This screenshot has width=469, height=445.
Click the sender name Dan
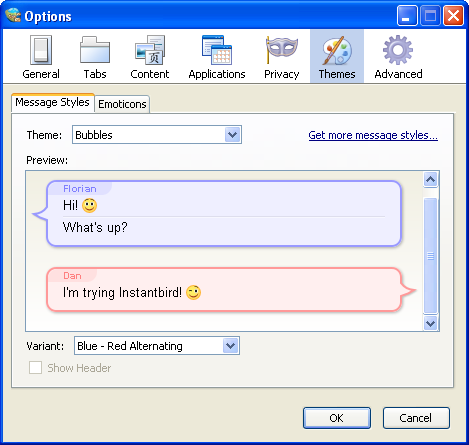click(72, 276)
